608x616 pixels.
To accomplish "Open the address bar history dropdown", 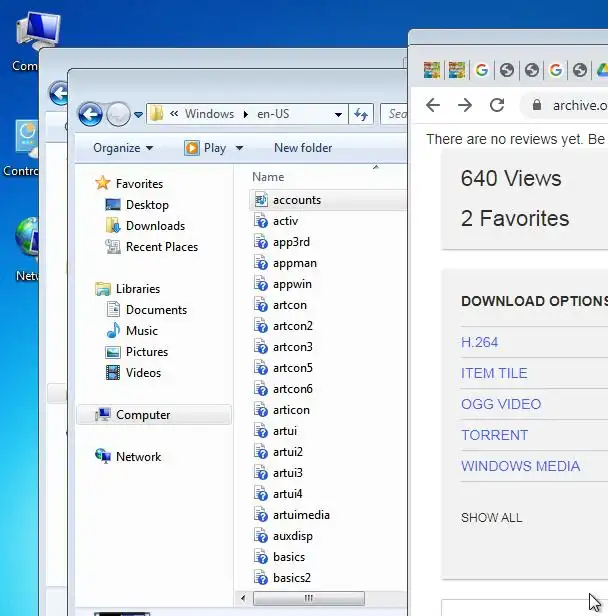I will [338, 115].
